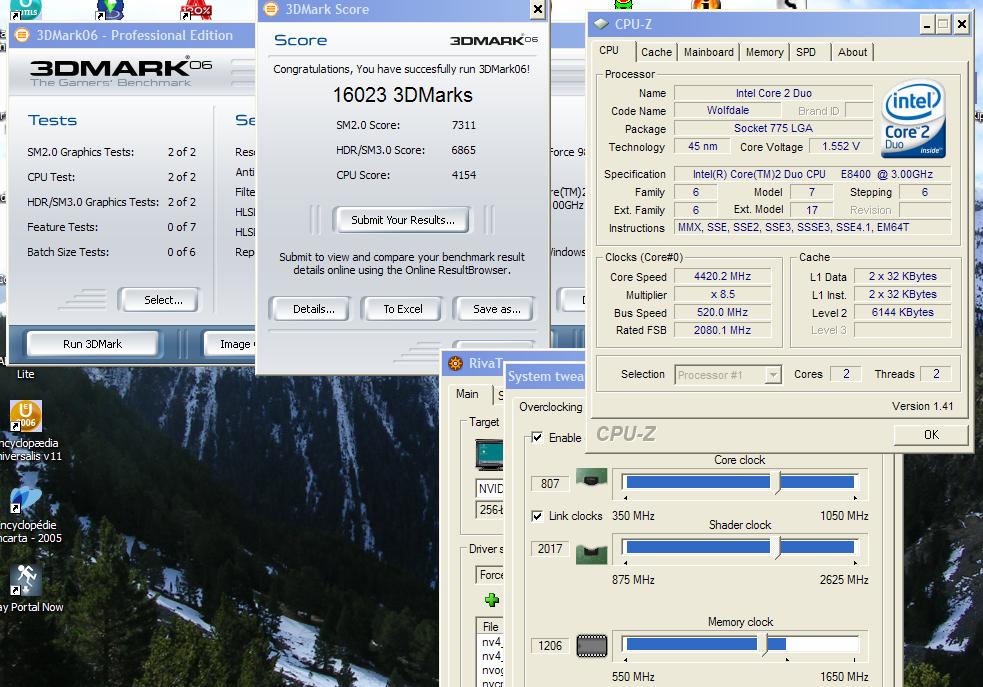Close the 3DMark Score window

(x=537, y=9)
